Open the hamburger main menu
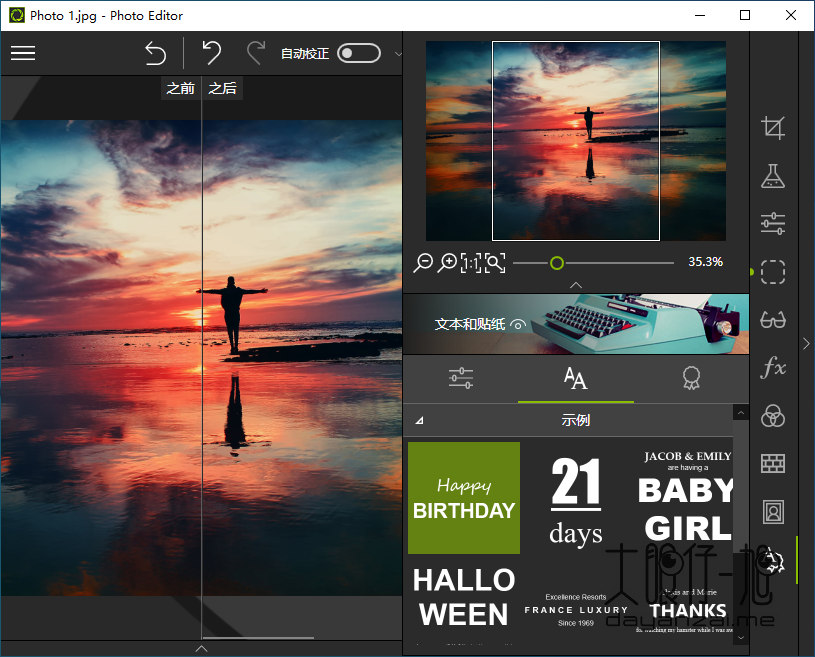This screenshot has width=815, height=657. coord(23,53)
